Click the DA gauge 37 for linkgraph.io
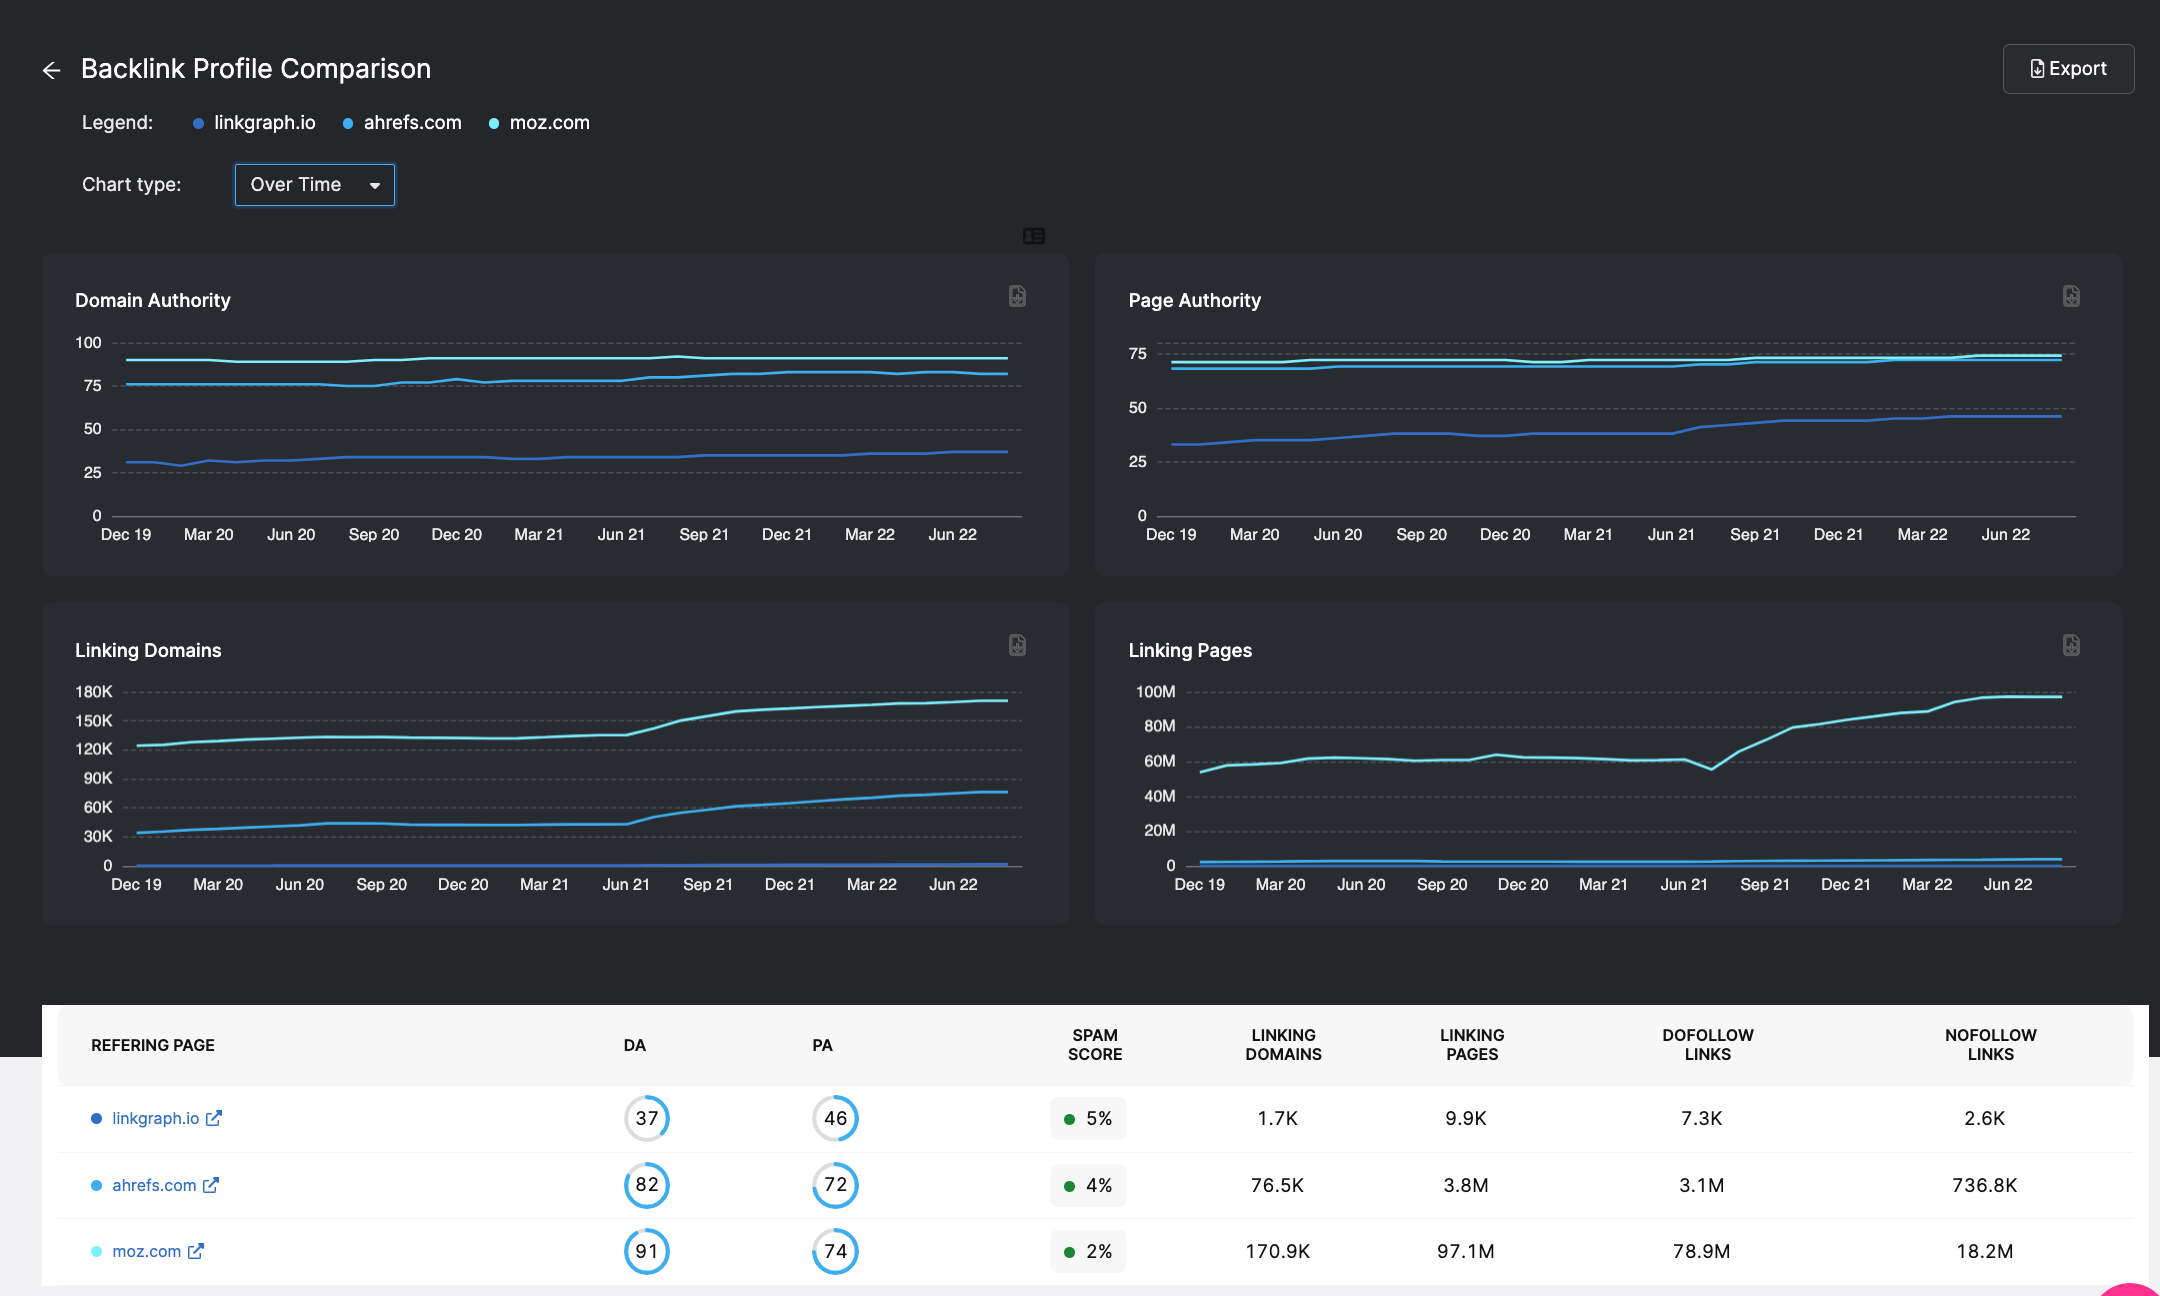Screen dimensions: 2160x1296 click(647, 1118)
